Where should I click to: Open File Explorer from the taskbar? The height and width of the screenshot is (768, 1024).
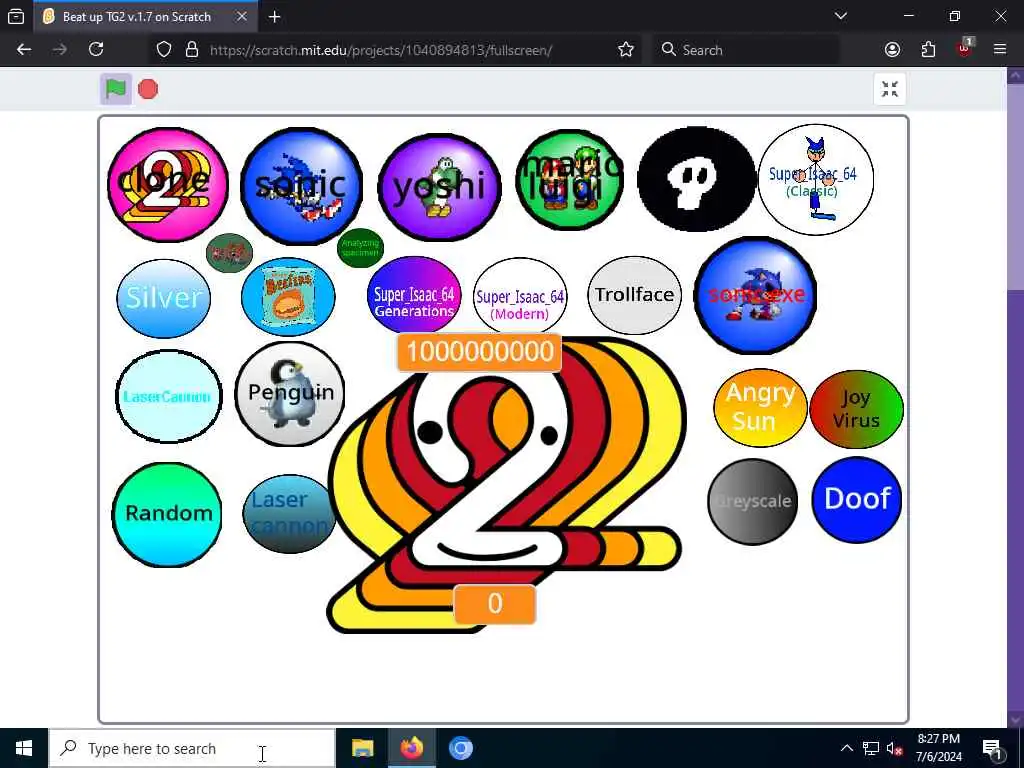[x=362, y=748]
